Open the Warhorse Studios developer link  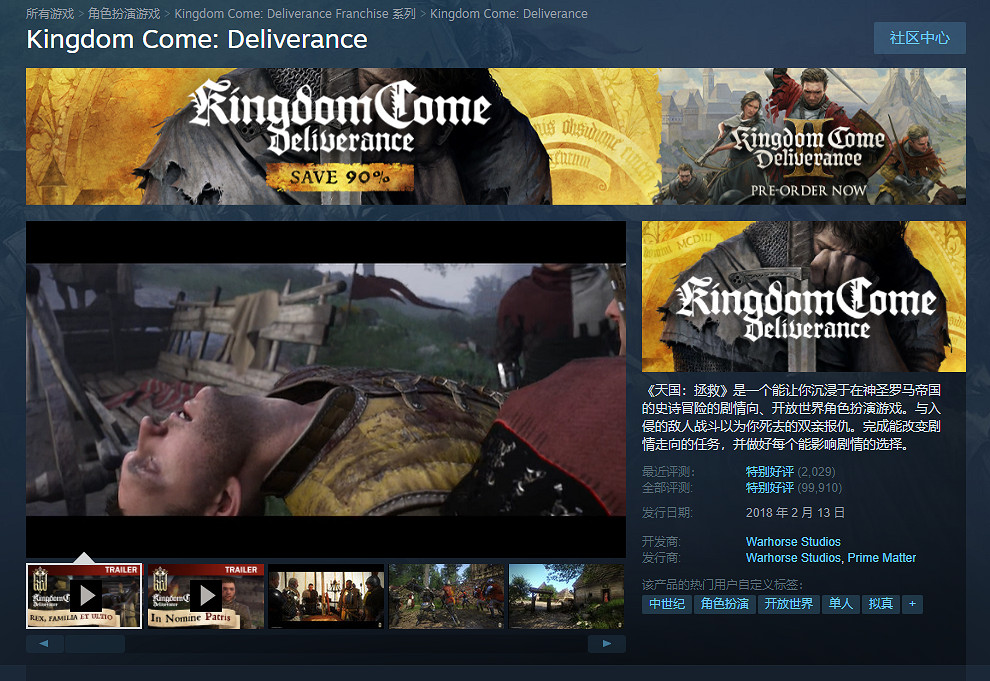coord(793,542)
